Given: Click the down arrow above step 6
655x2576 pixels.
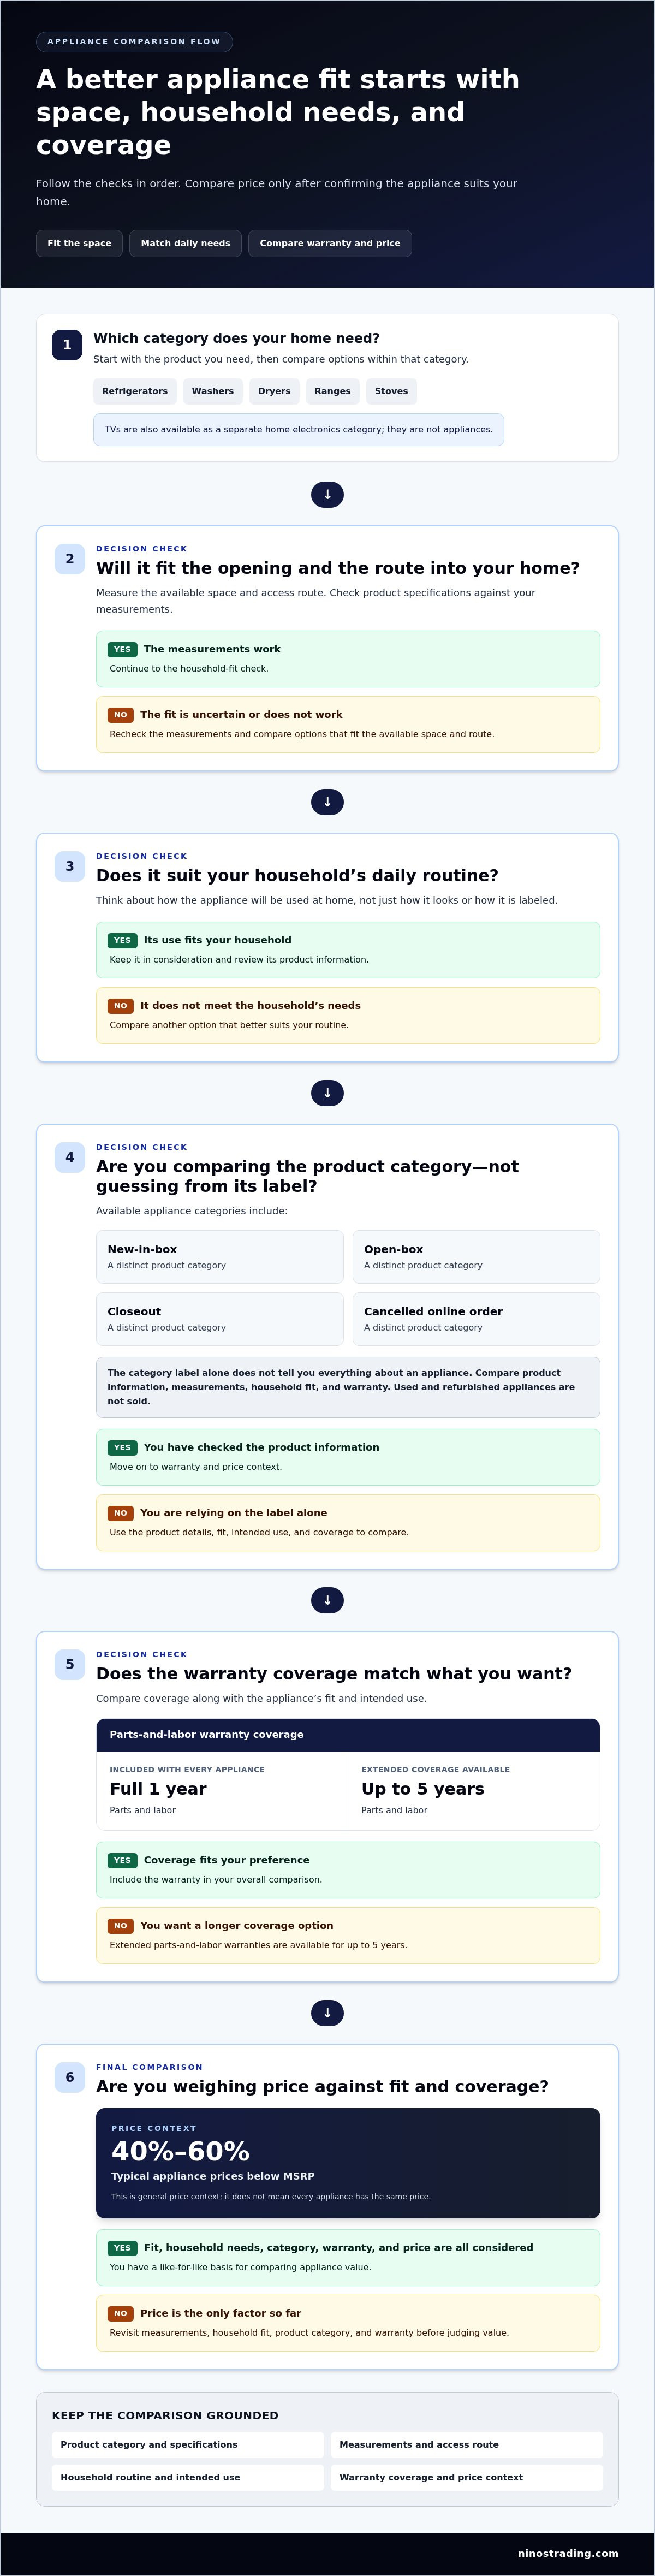Looking at the screenshot, I should [x=327, y=2013].
